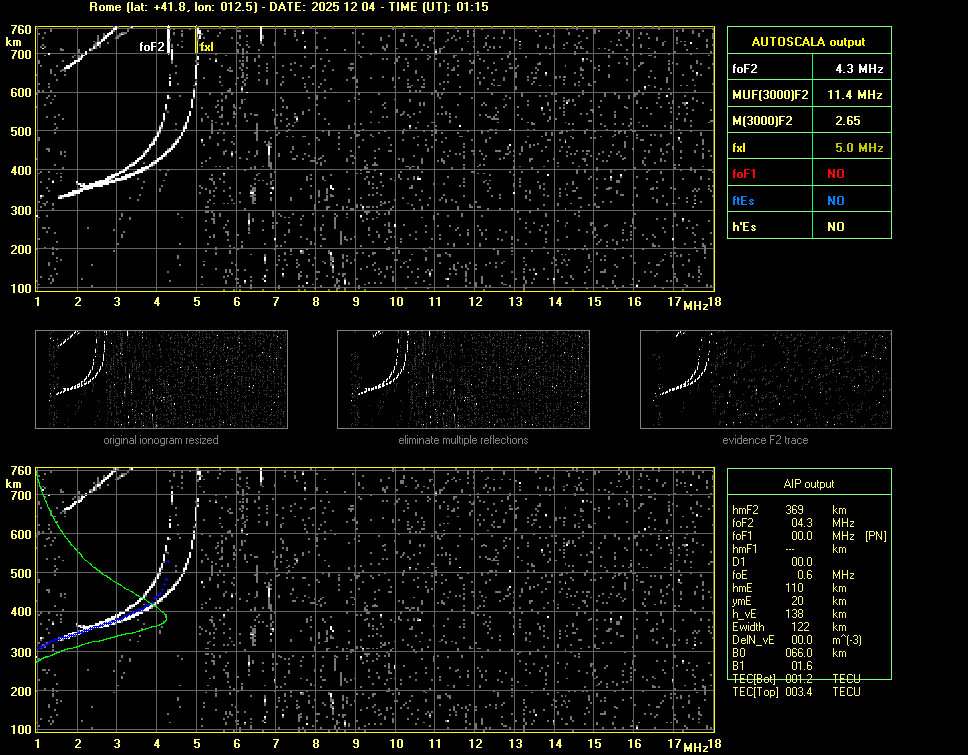Click the AUTOSCALA output header
The width and height of the screenshot is (968, 755).
(808, 42)
